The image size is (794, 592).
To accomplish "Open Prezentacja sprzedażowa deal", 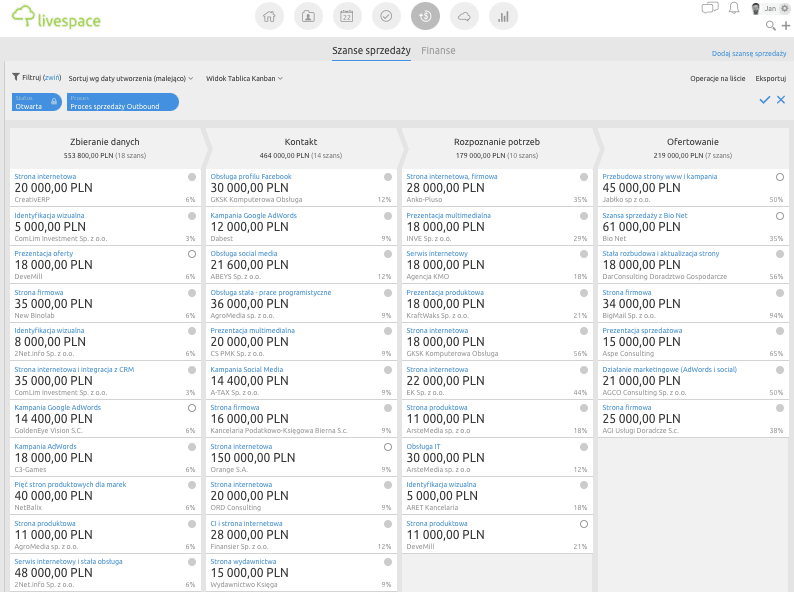I will coord(642,331).
